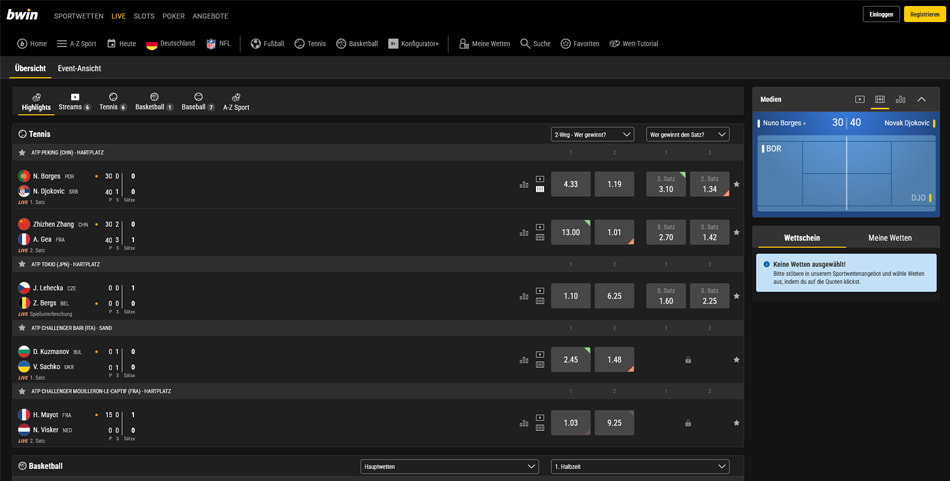Switch to Meine Wetten tab in bet slip
The height and width of the screenshot is (481, 950).
(890, 238)
